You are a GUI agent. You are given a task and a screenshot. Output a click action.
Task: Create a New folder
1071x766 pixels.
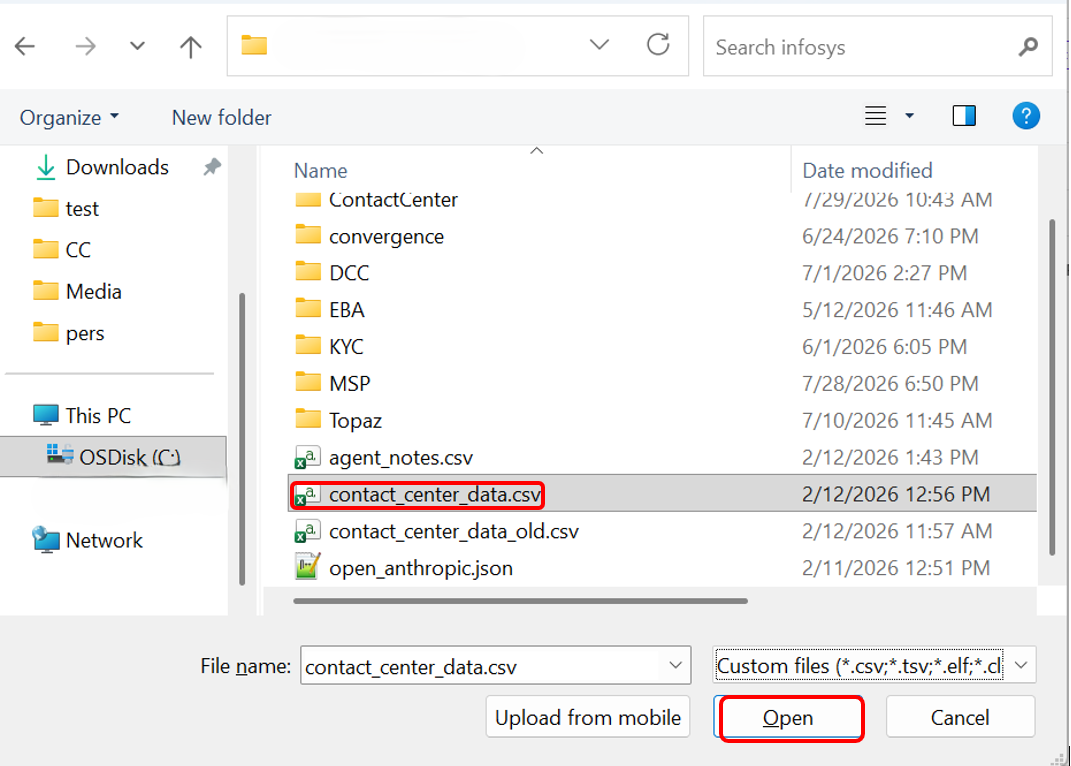click(x=221, y=118)
